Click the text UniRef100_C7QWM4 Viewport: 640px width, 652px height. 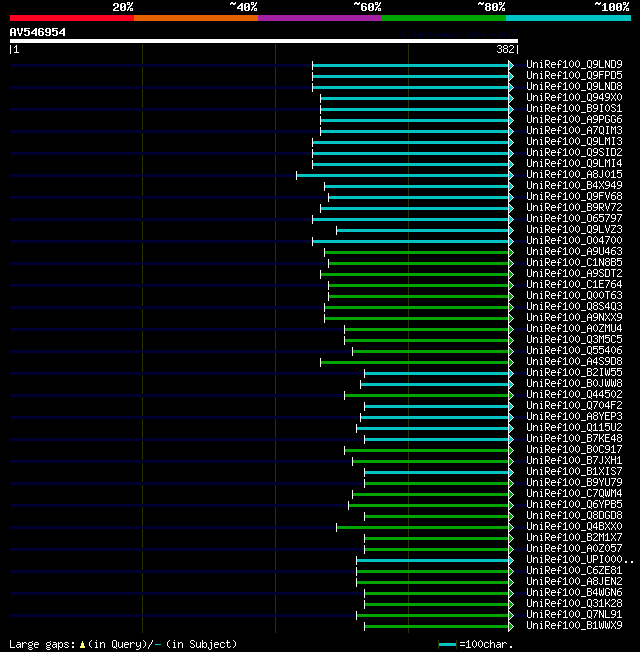(574, 494)
